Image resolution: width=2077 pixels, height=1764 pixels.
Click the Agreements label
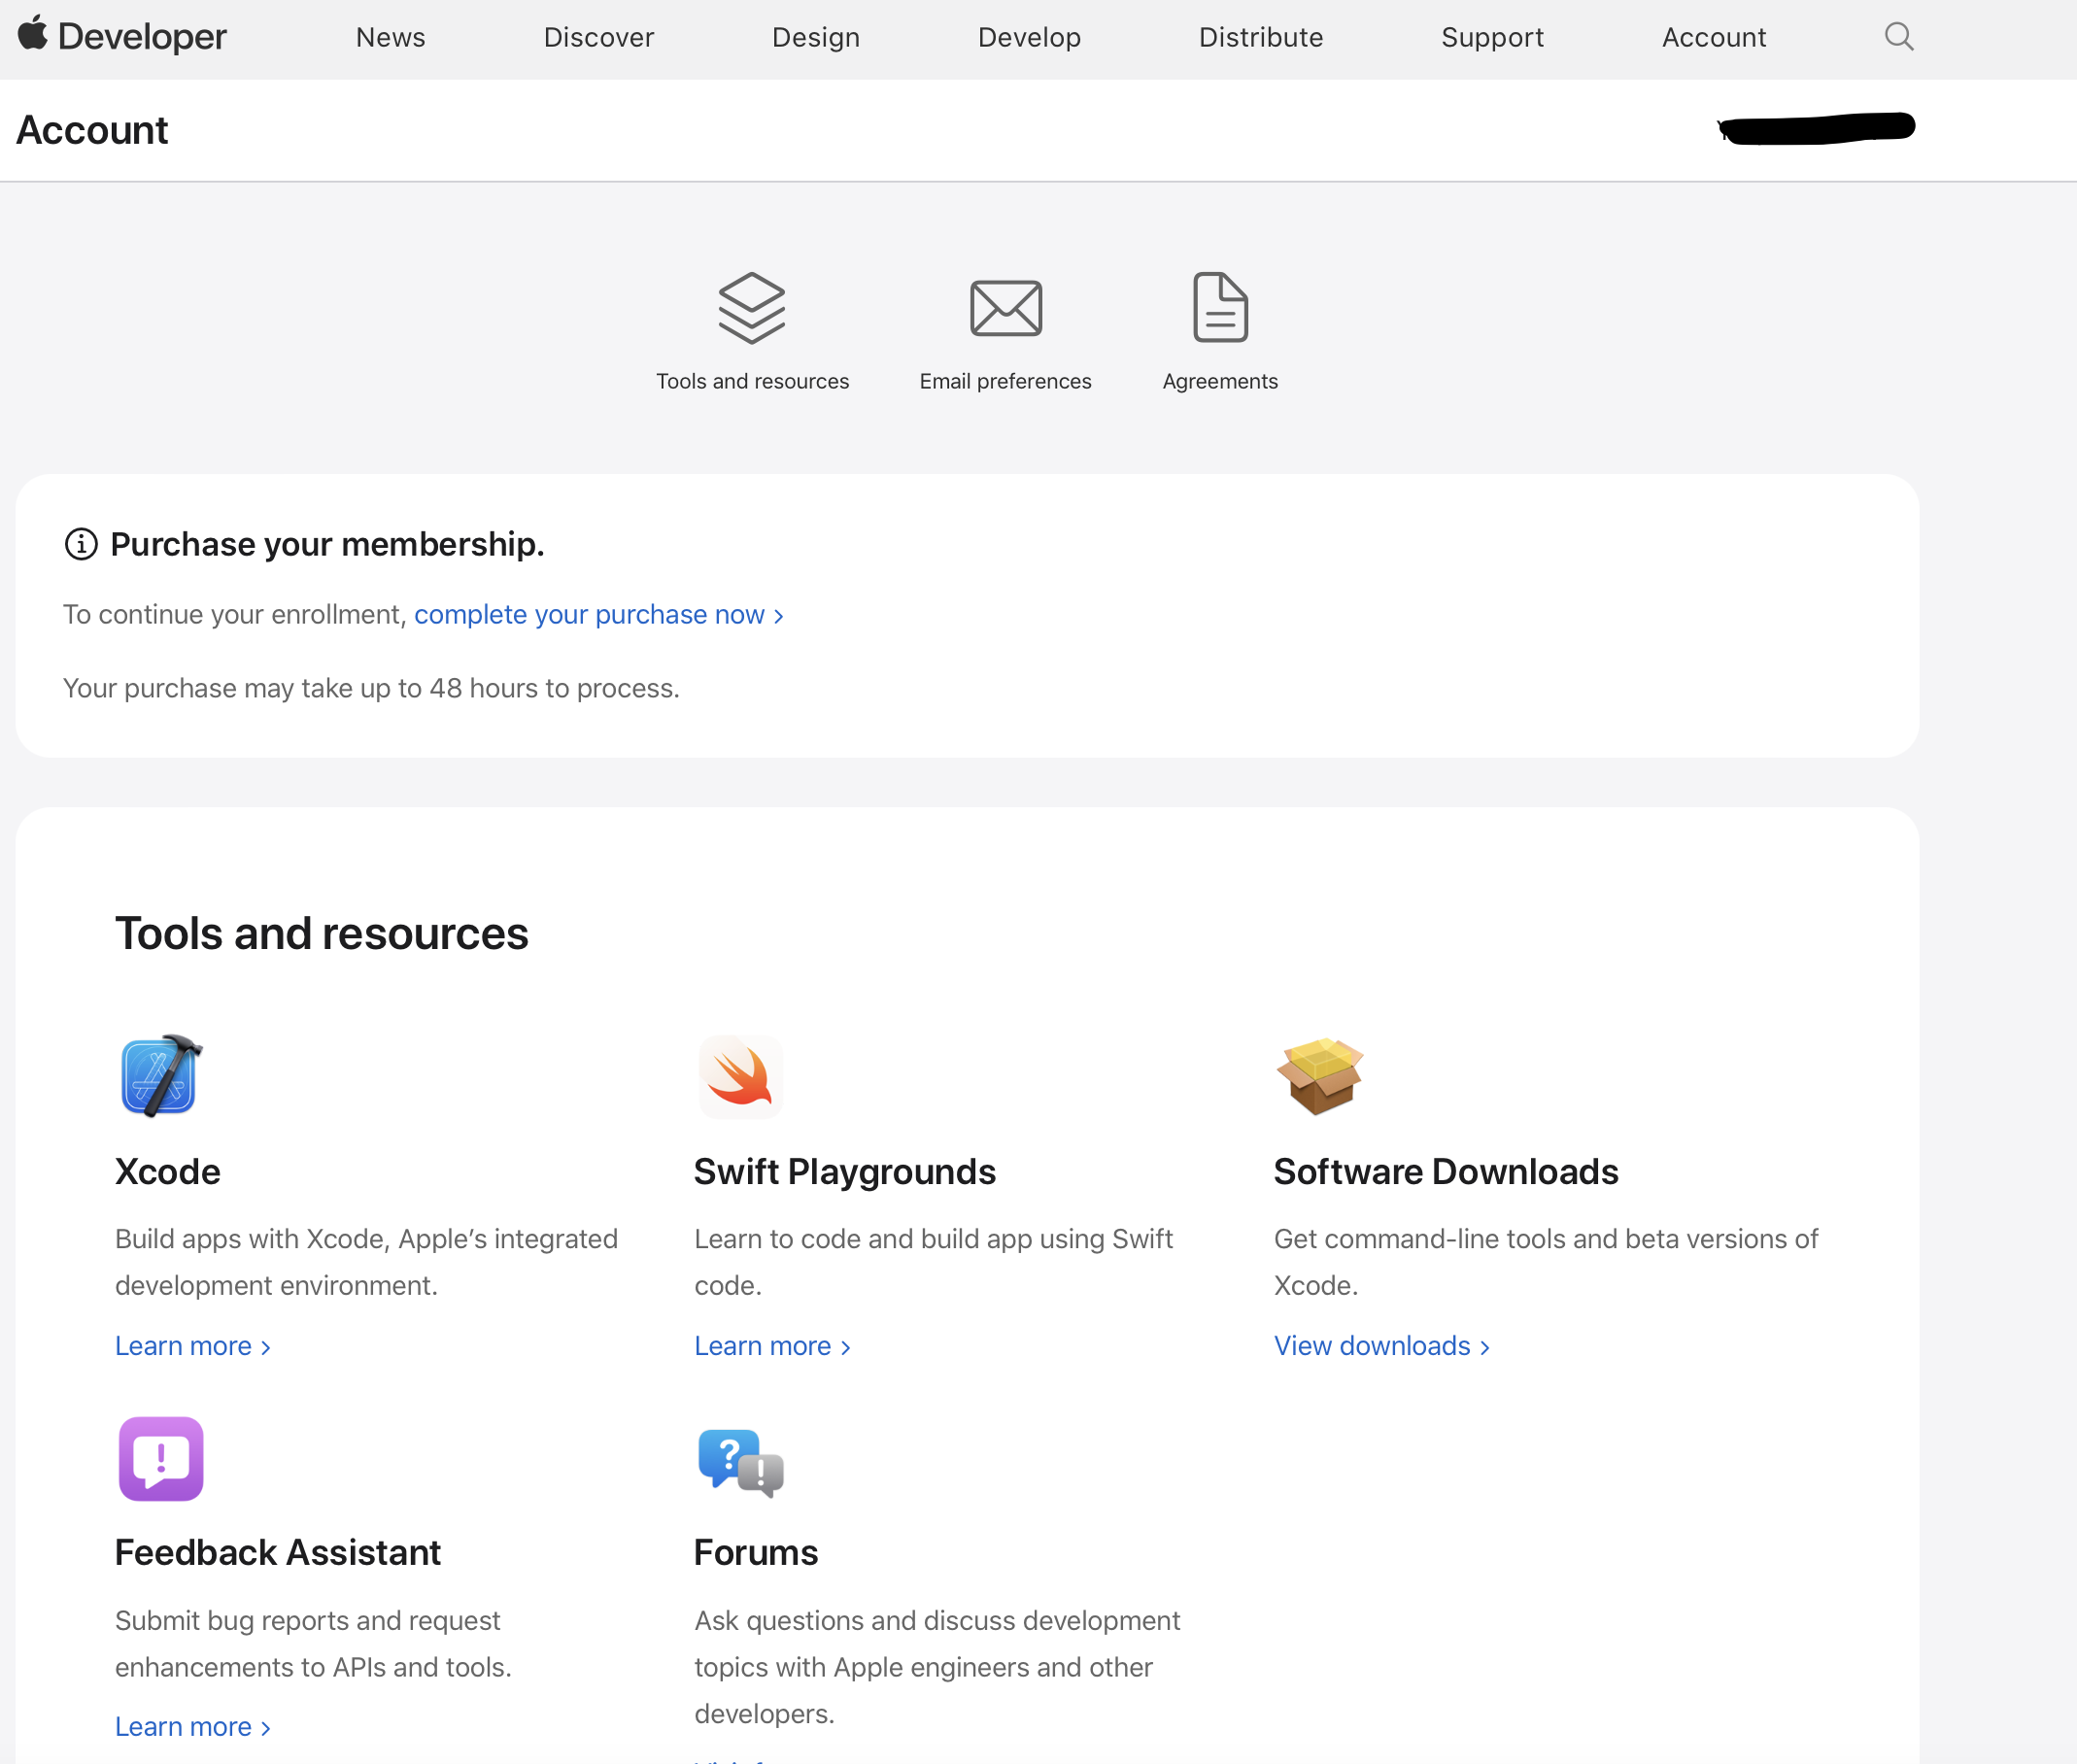pyautogui.click(x=1220, y=381)
